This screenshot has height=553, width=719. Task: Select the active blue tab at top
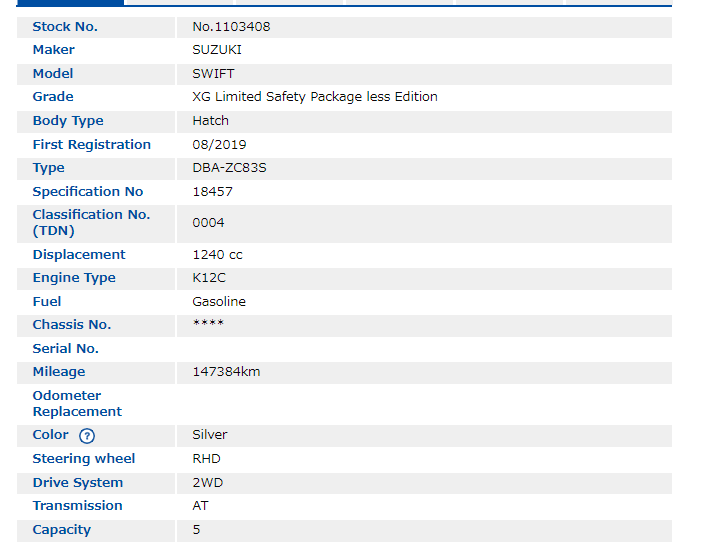click(70, 3)
